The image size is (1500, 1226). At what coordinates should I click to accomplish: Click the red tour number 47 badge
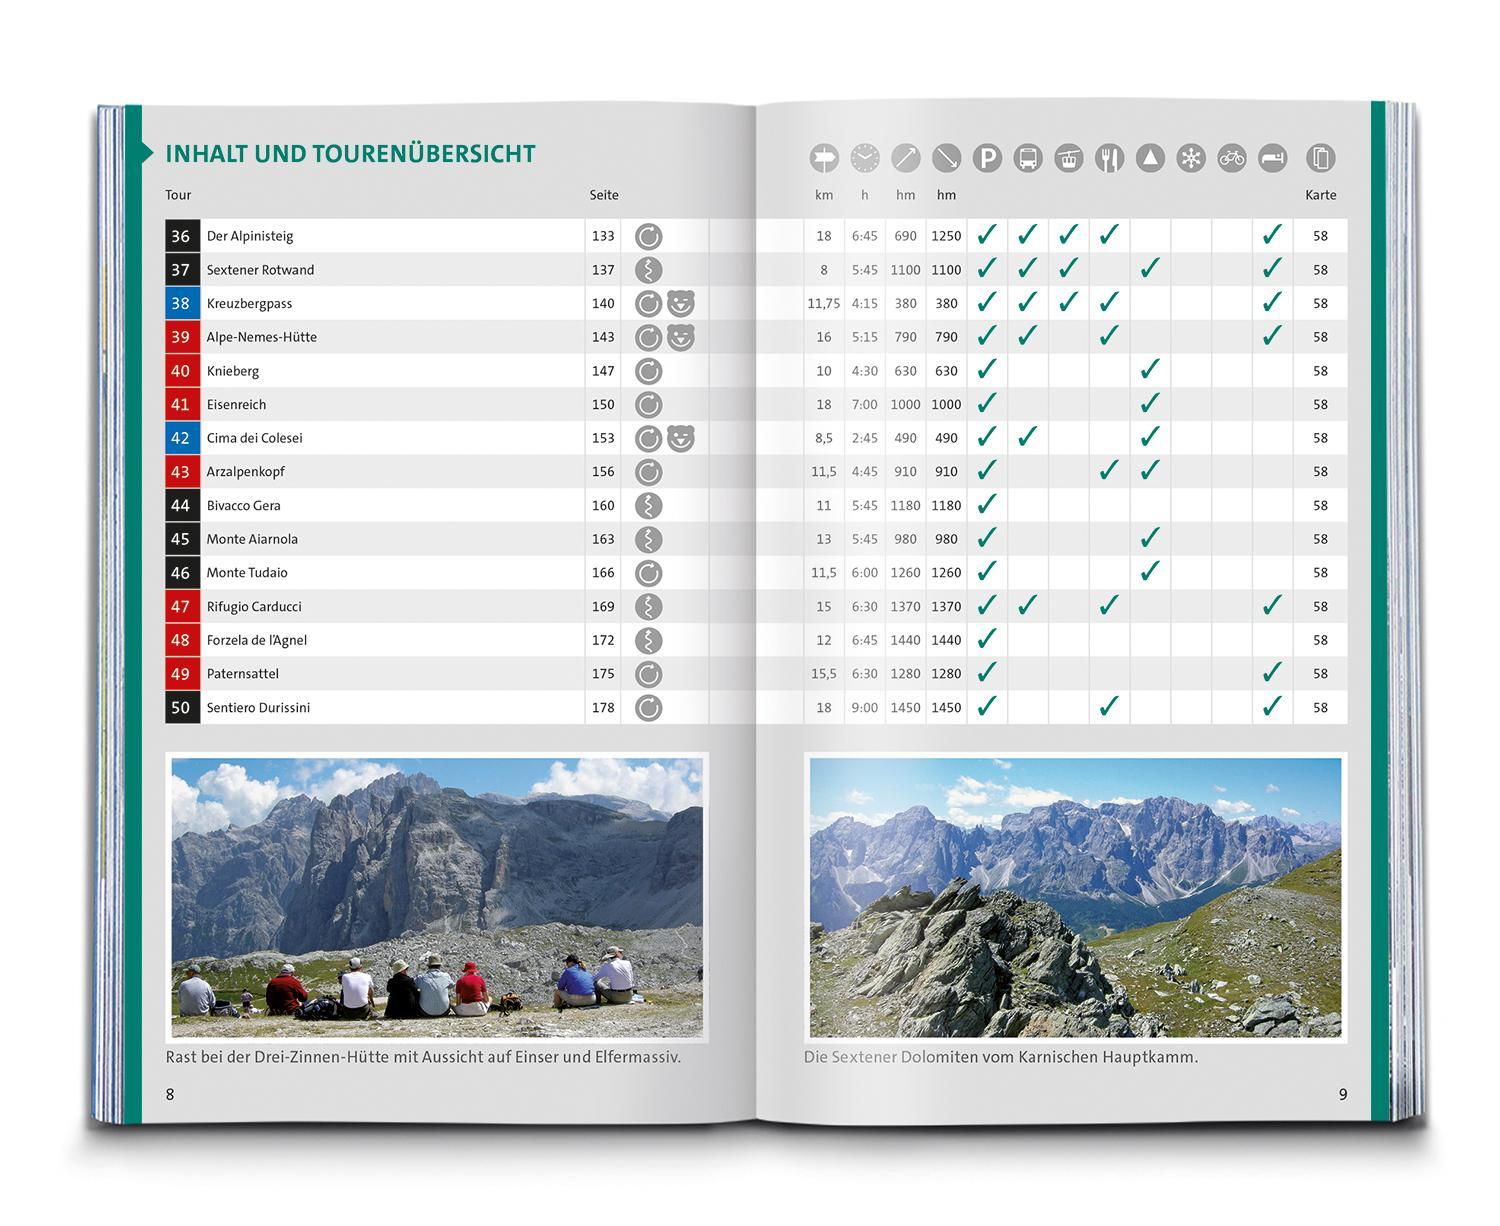click(182, 606)
